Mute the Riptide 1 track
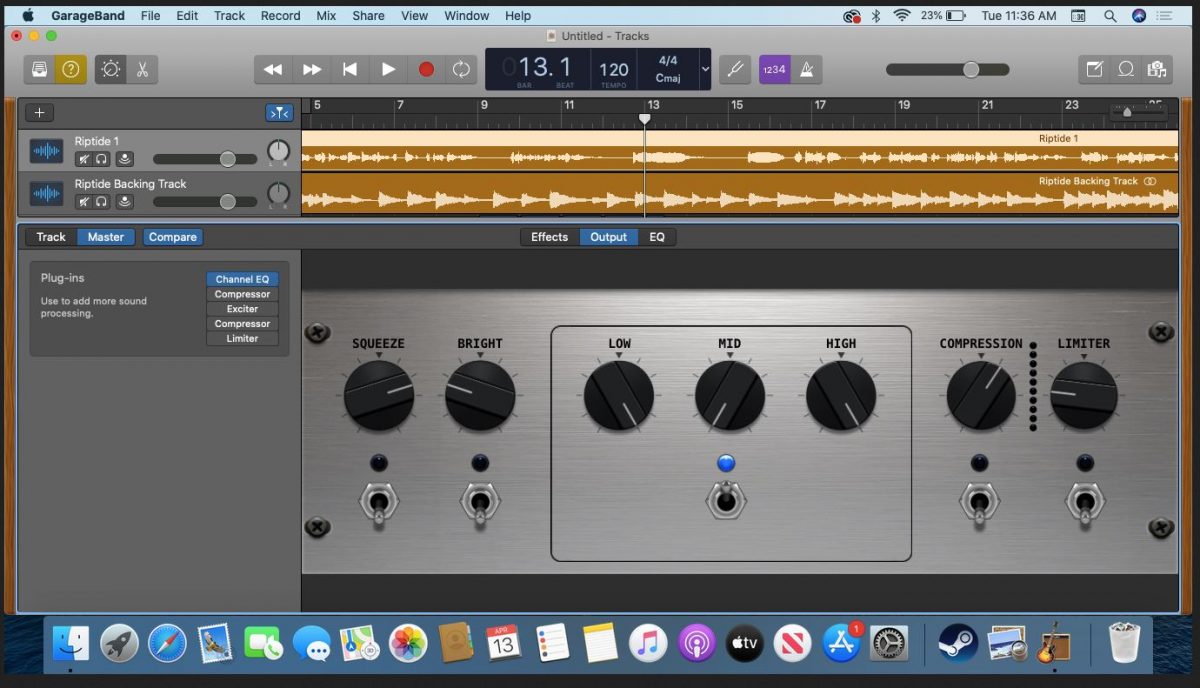Viewport: 1200px width, 688px height. 84,159
